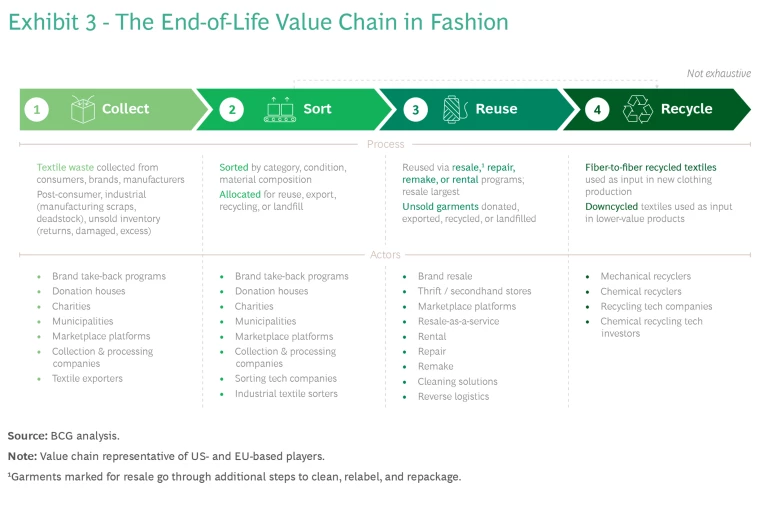The height and width of the screenshot is (508, 768).
Task: Select the number 4 circle badge
Action: 597,110
